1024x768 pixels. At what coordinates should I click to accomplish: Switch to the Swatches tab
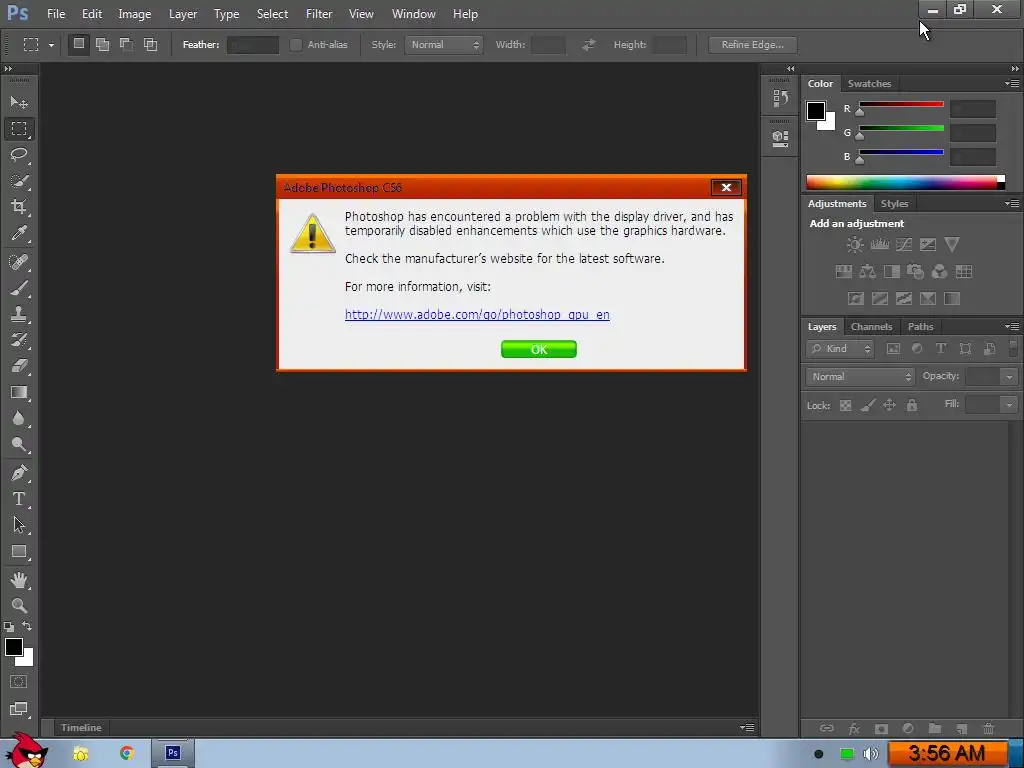click(869, 84)
